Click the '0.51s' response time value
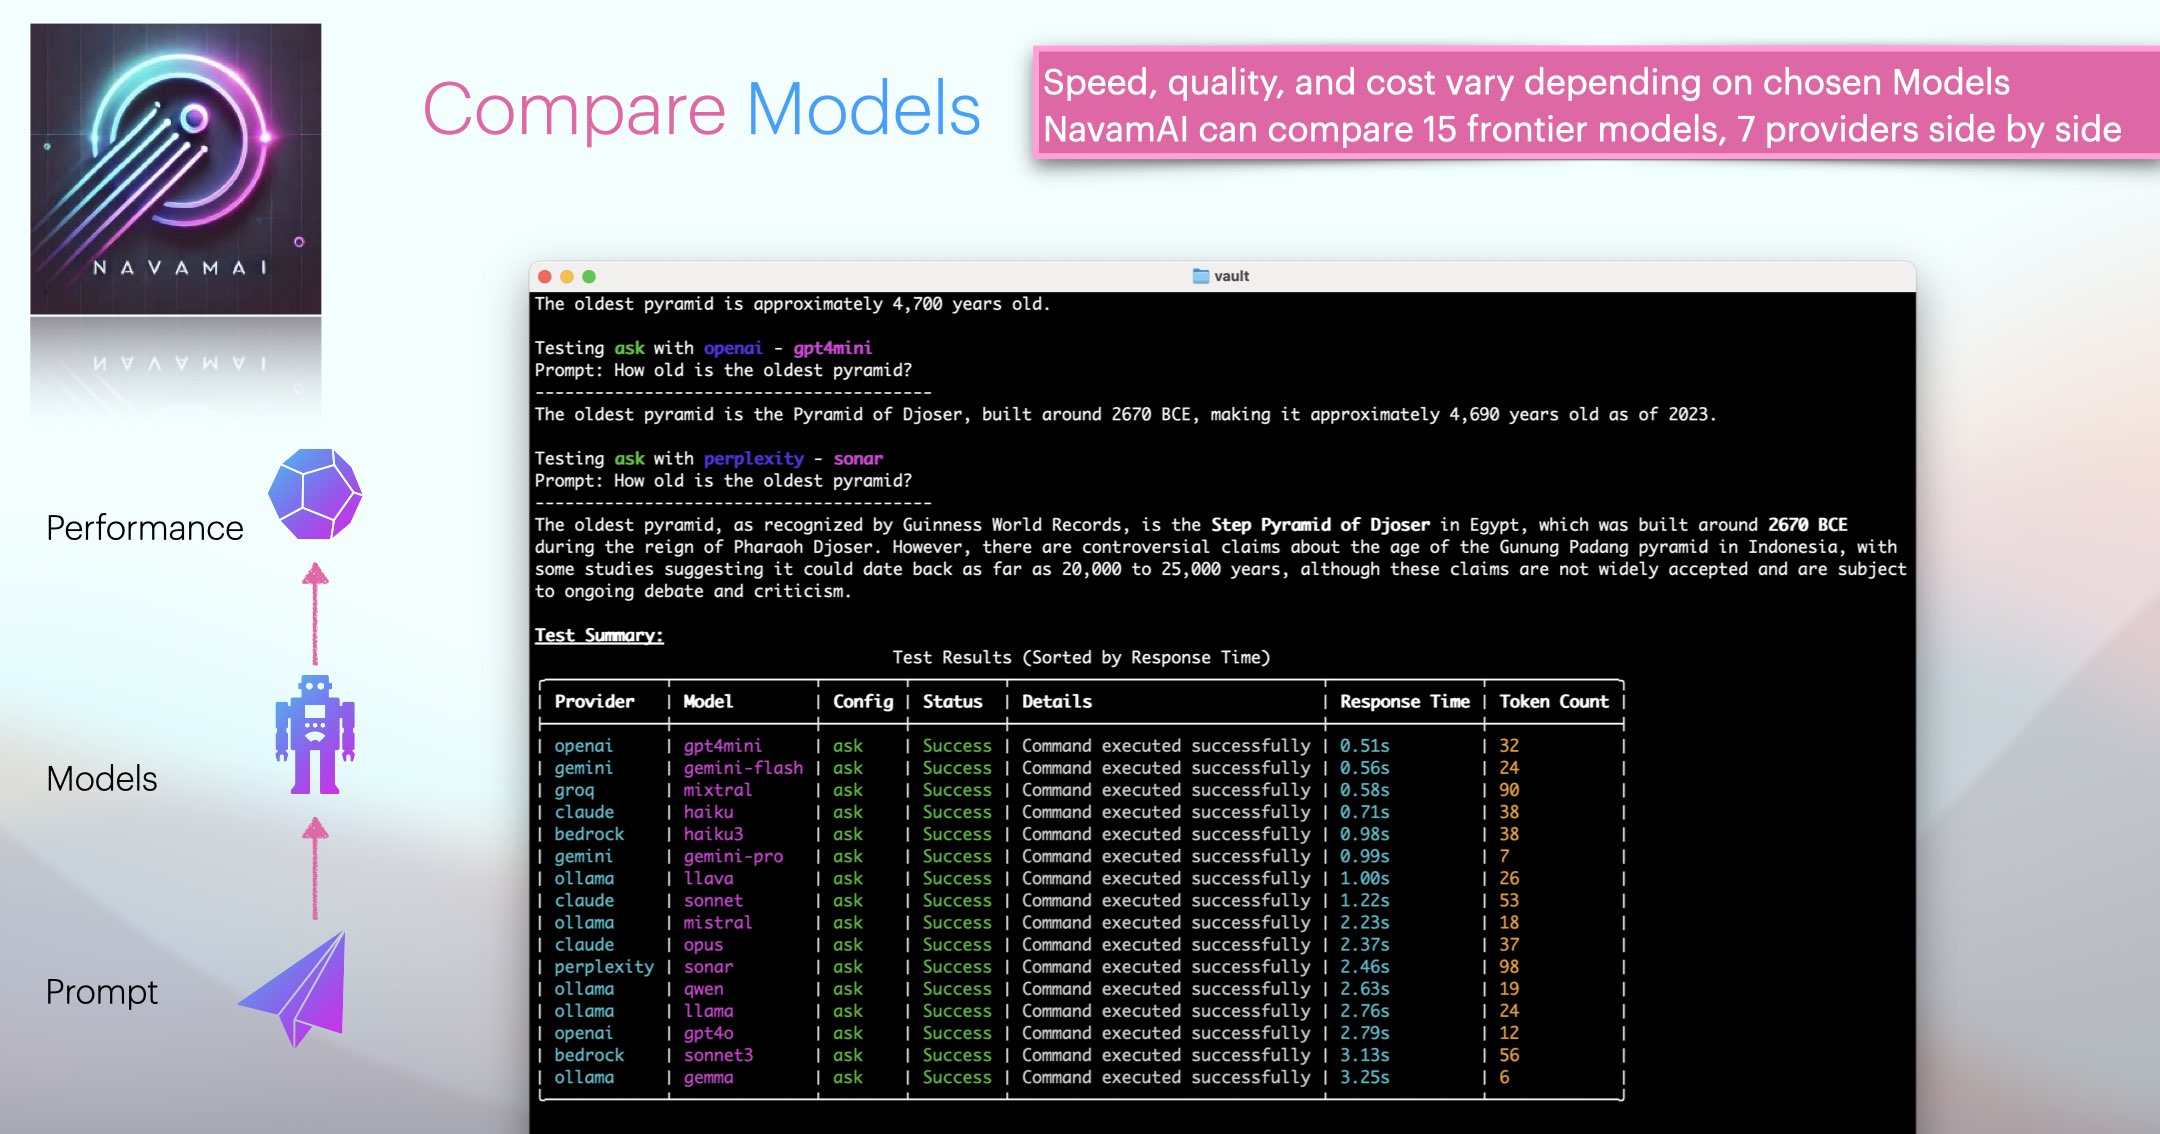Viewport: 2160px width, 1134px height. pos(1365,746)
